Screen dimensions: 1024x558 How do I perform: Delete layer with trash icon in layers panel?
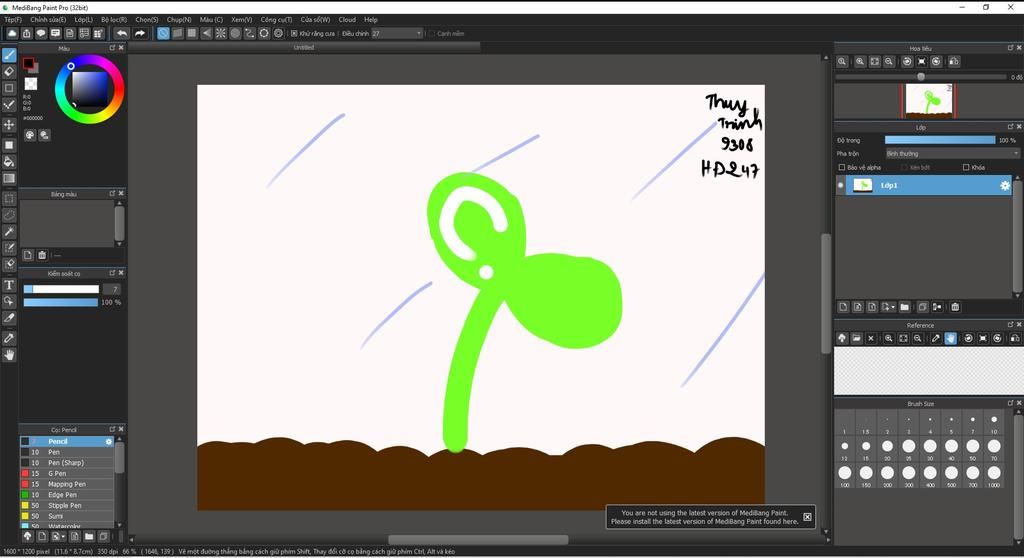[x=955, y=307]
